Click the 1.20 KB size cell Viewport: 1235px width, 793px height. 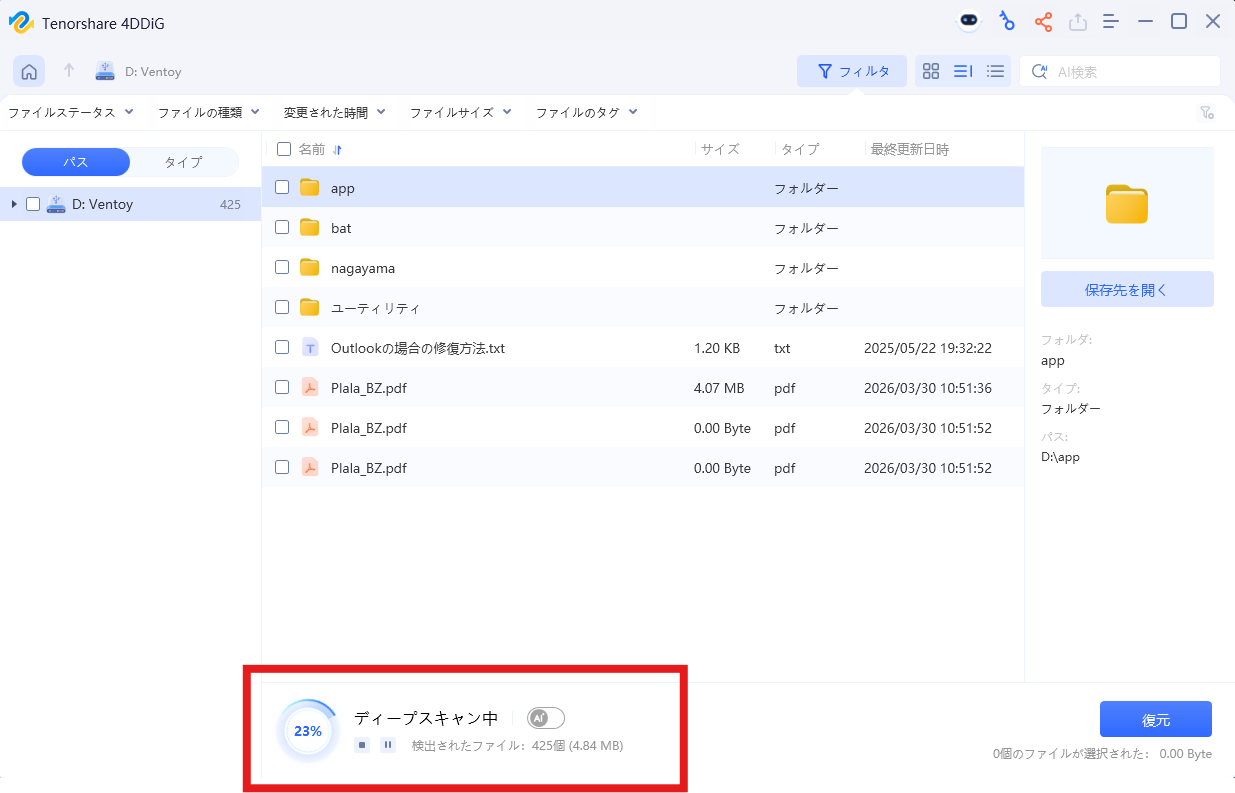pos(717,348)
